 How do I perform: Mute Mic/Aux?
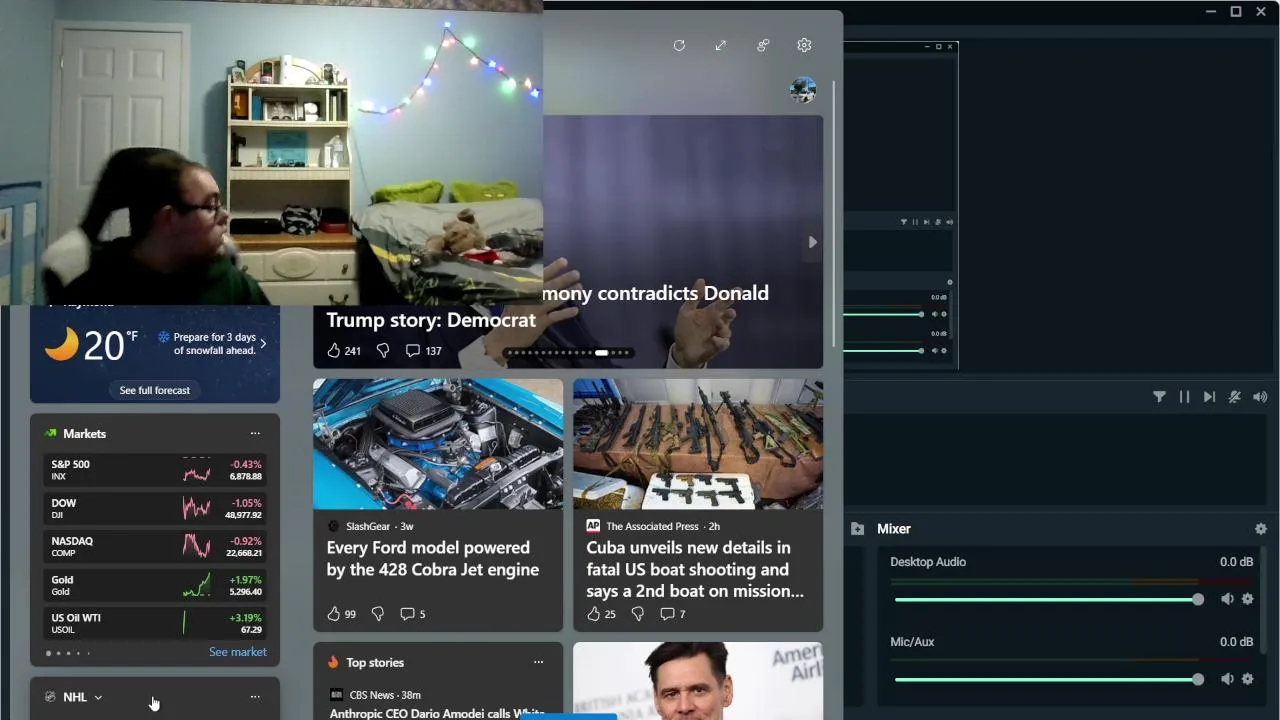click(x=1227, y=679)
